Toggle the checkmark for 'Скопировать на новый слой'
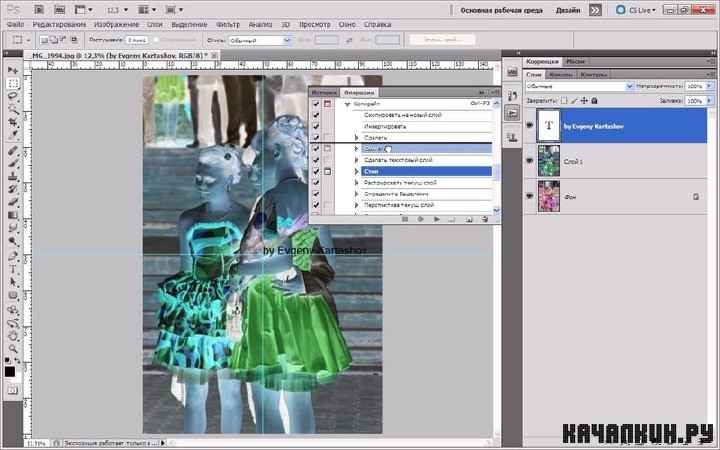Screen dimensions: 720x450 (316, 115)
